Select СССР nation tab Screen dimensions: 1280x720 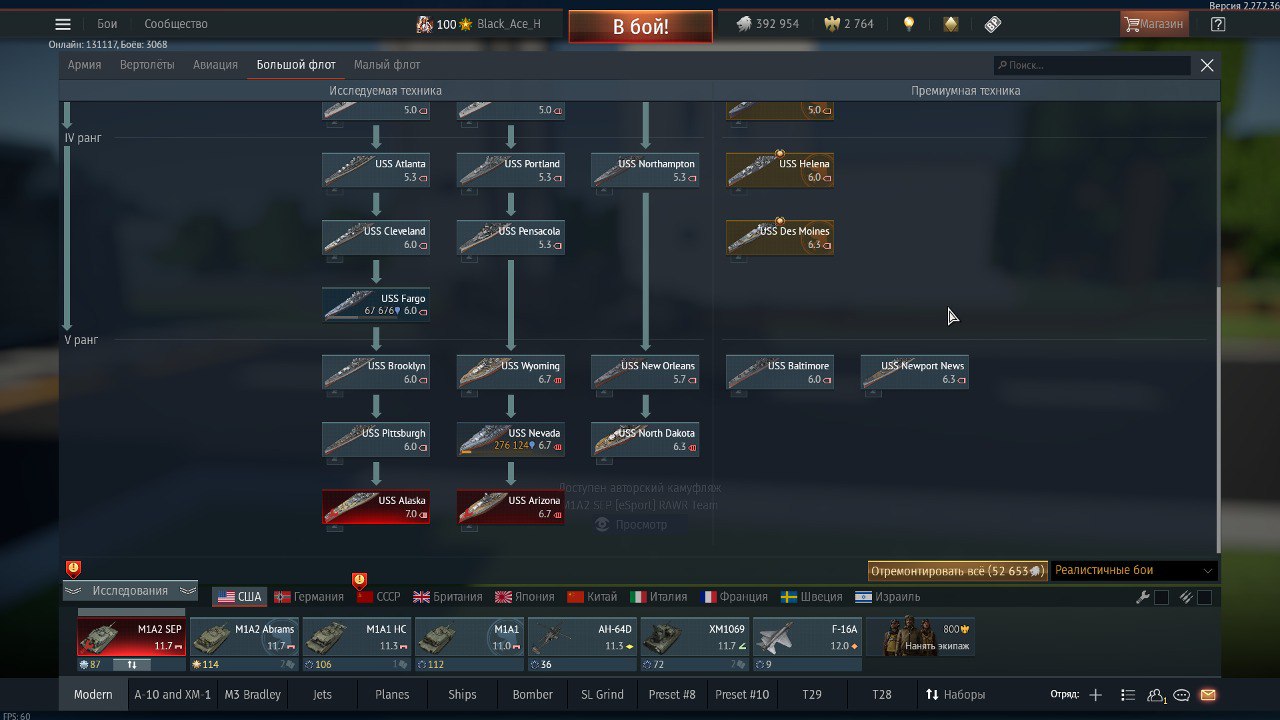378,597
